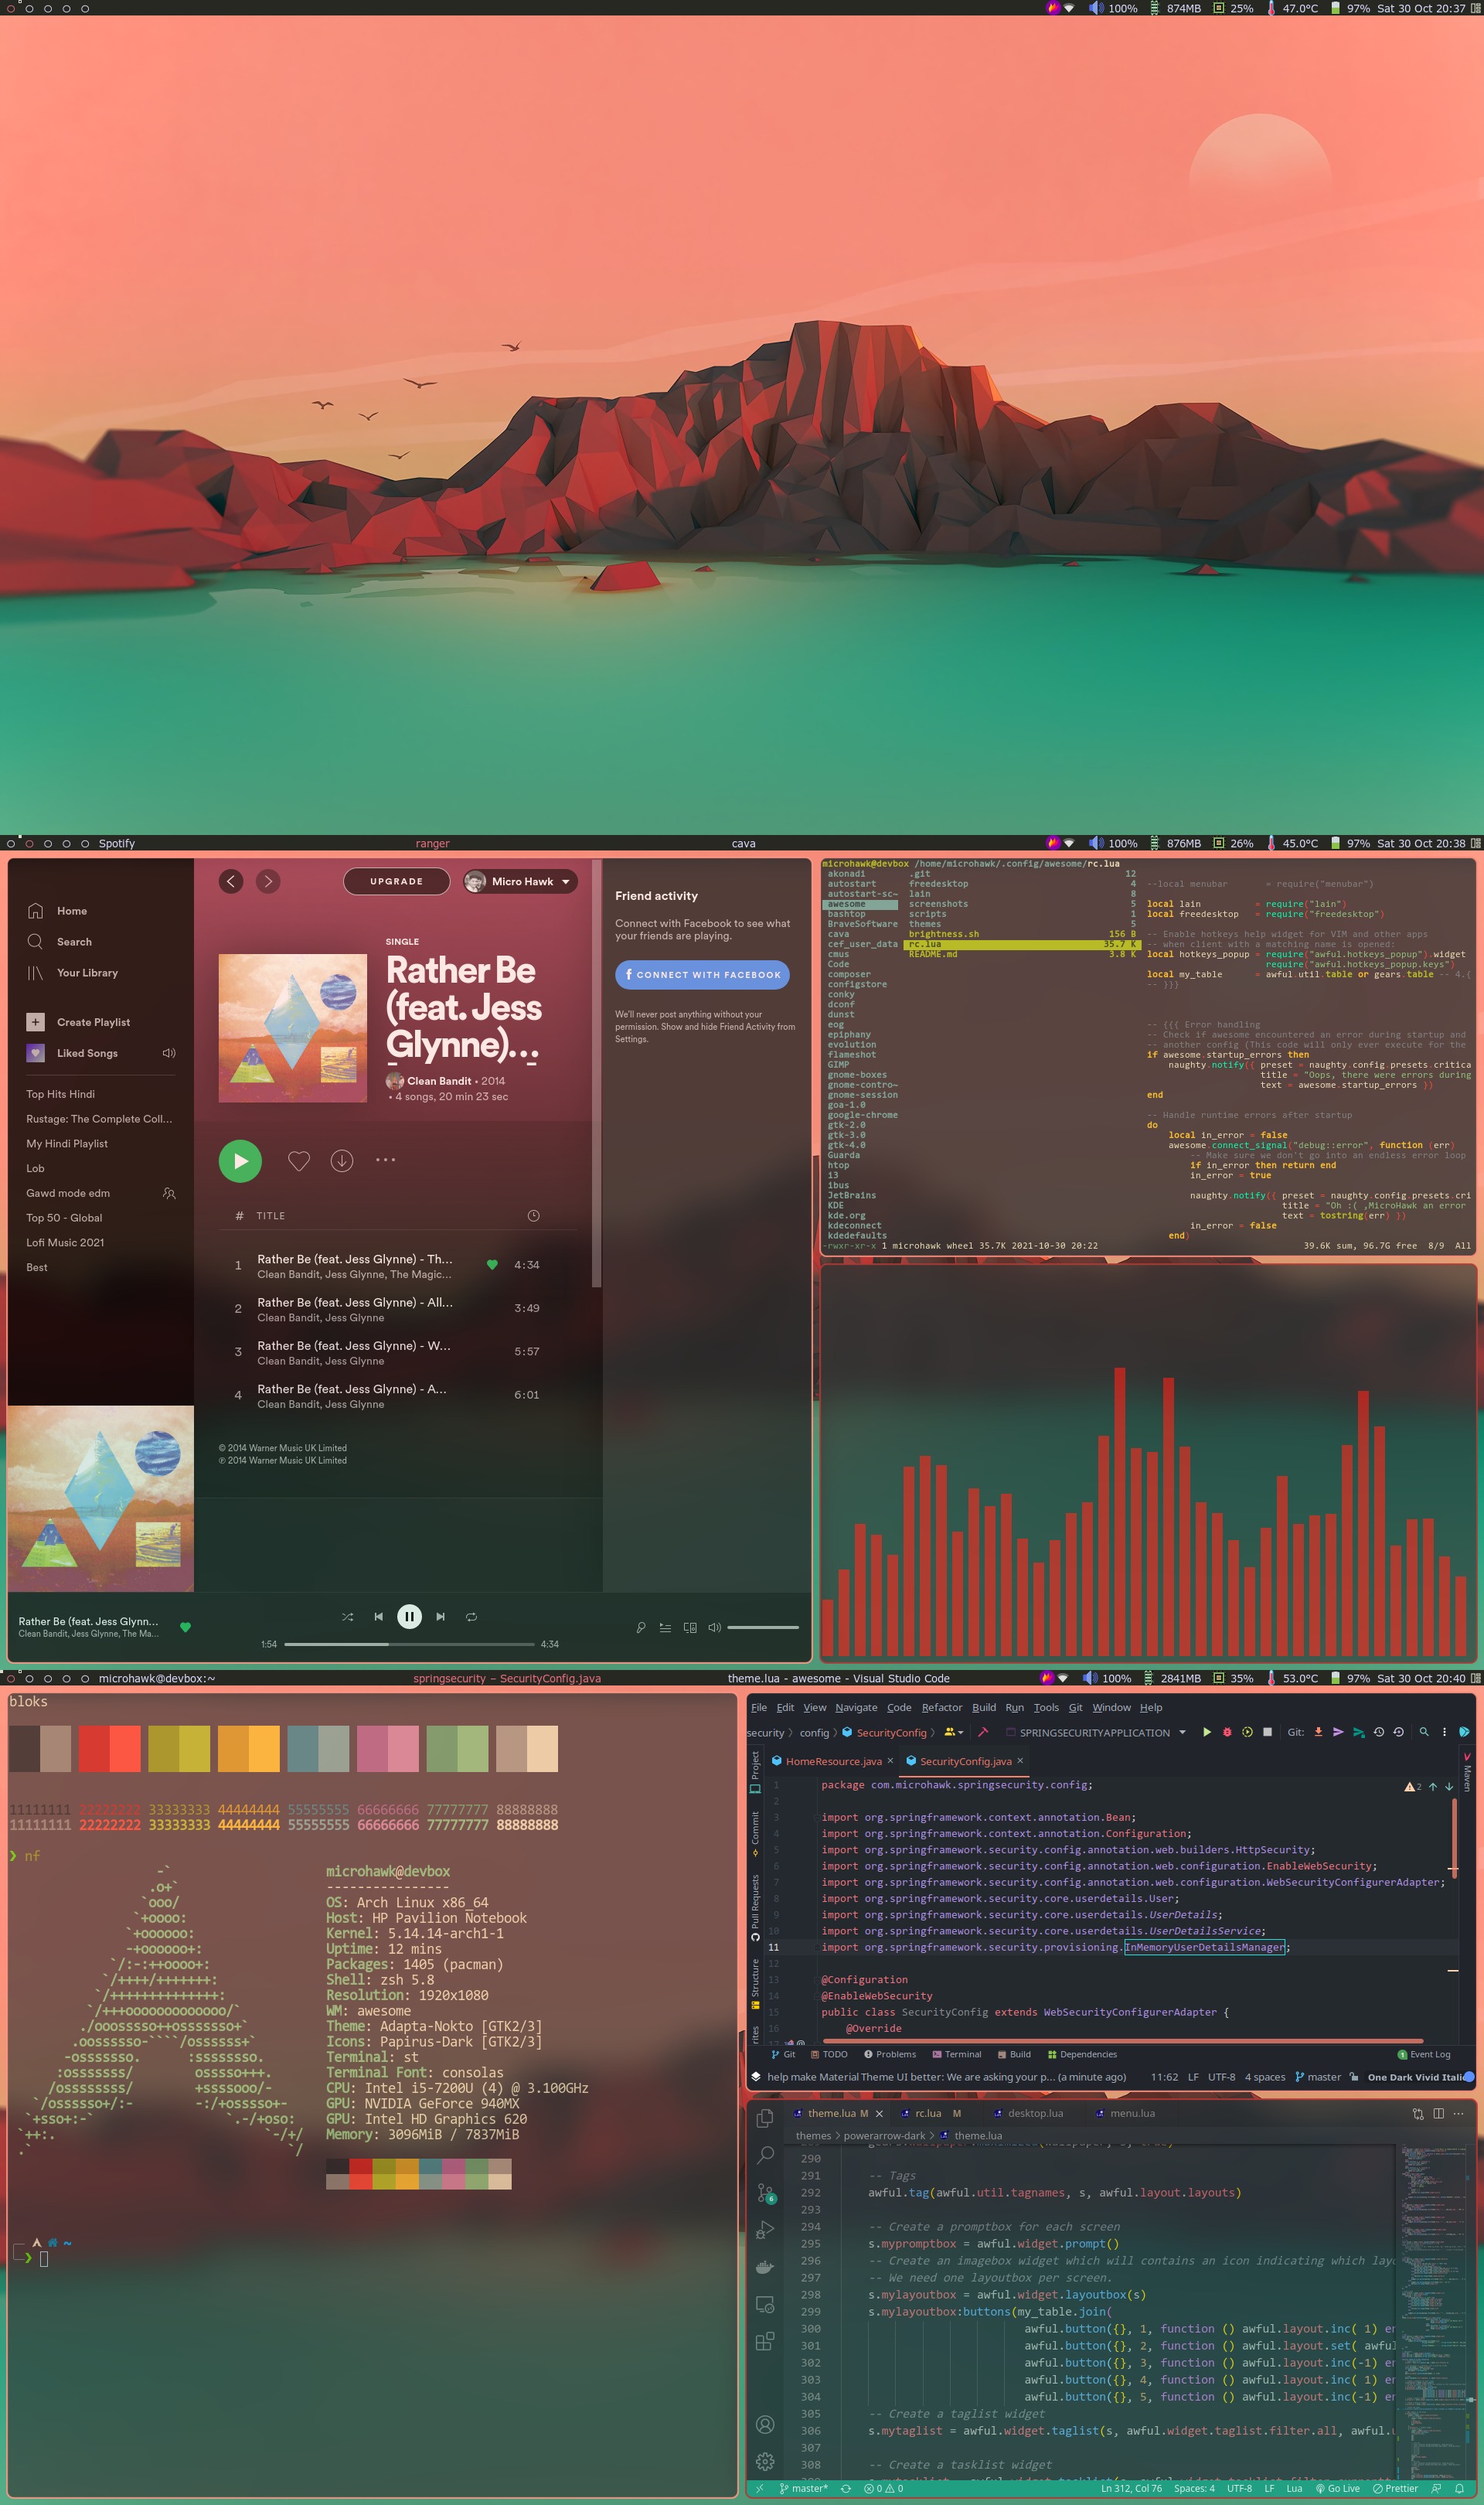Screen dimensions: 1484x2505
Task: Open album more options ellipsis
Action: 385,1160
